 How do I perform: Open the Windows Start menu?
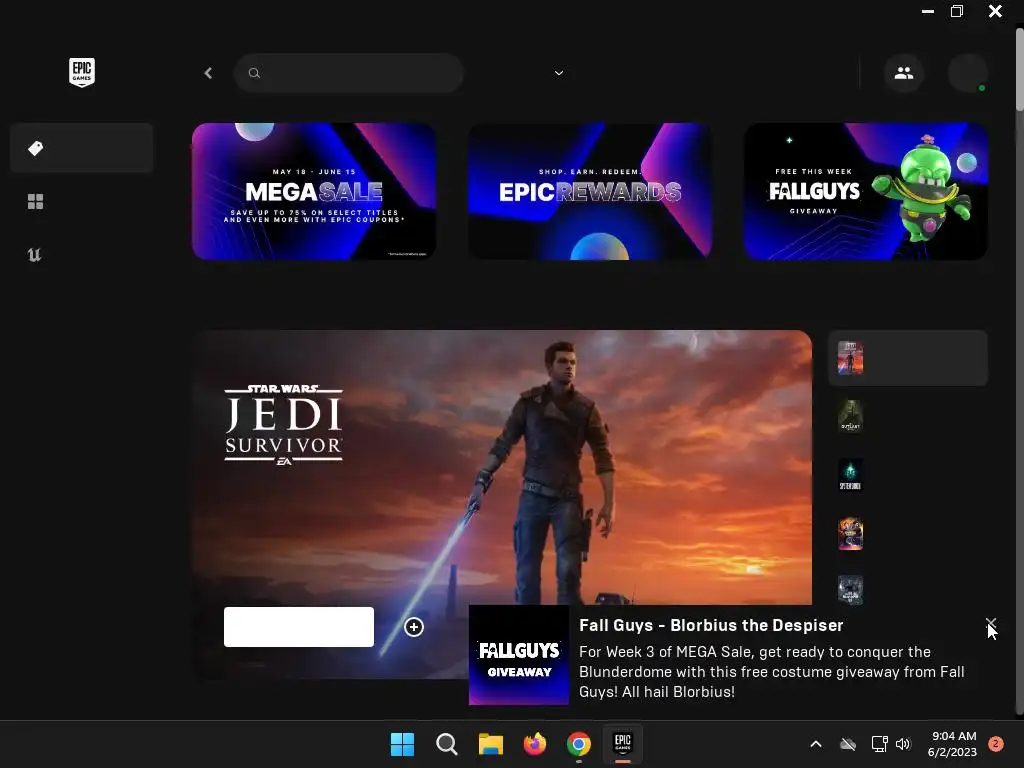click(402, 744)
